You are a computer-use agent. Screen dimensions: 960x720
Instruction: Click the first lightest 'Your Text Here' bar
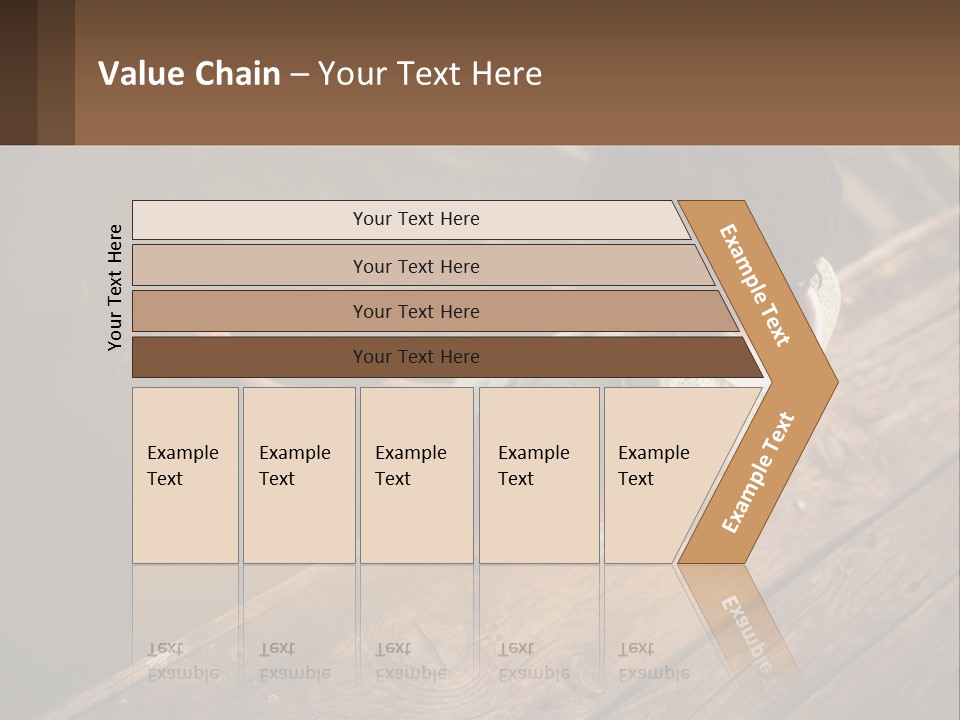point(410,219)
